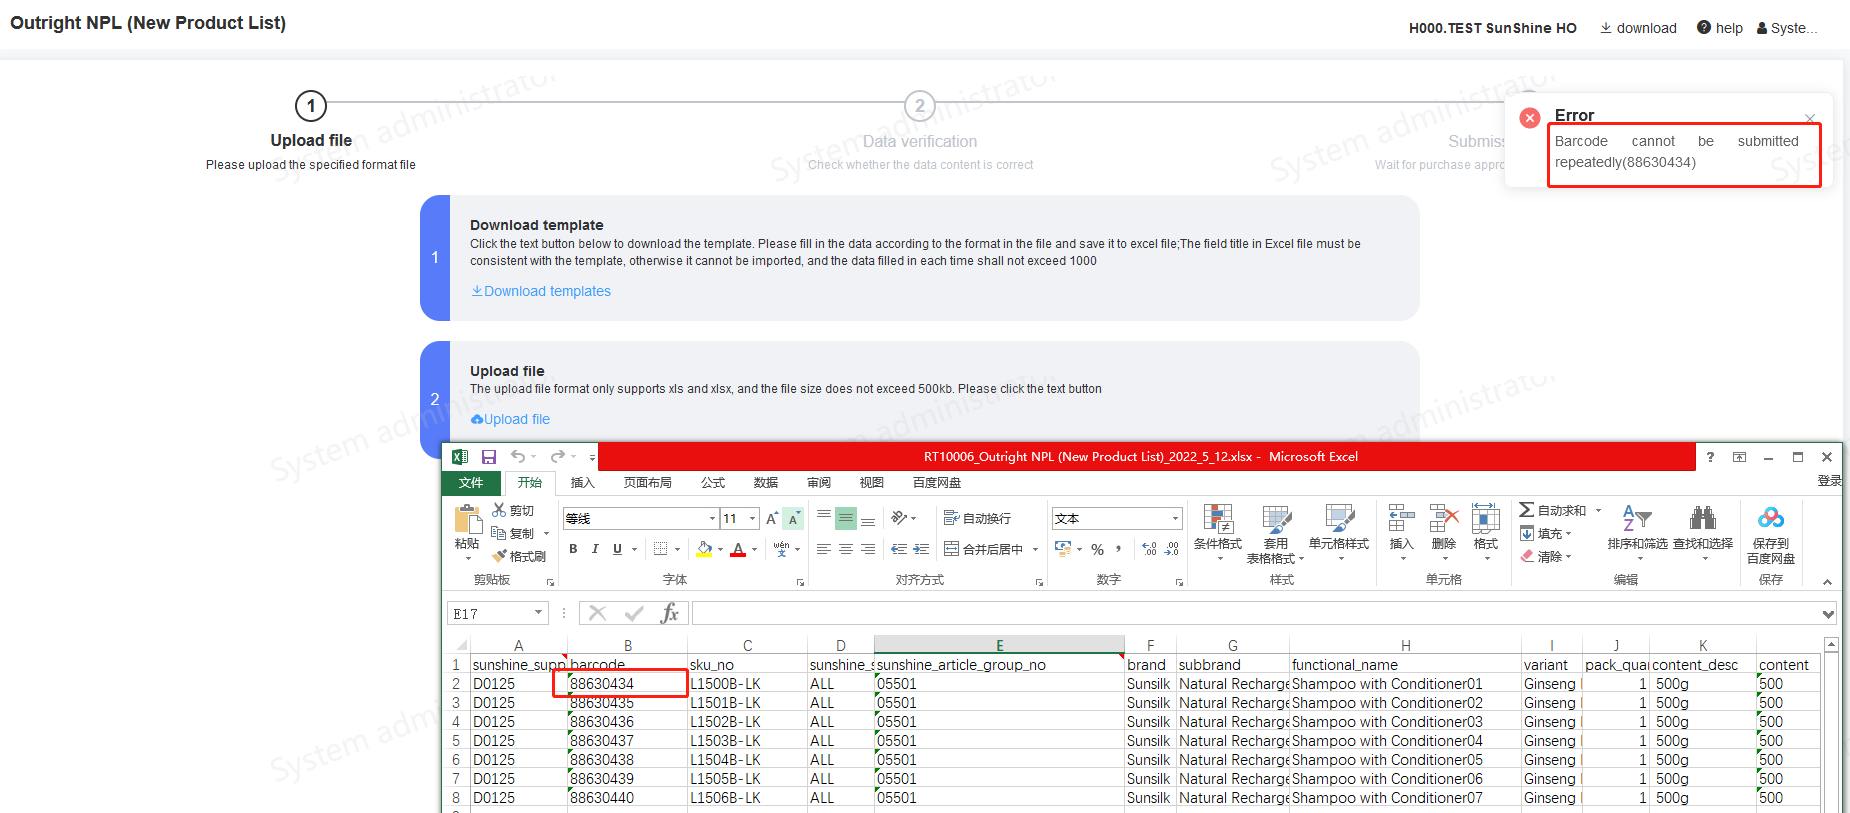Click the save to Baidu cloud icon
The image size is (1850, 813).
pyautogui.click(x=1770, y=518)
